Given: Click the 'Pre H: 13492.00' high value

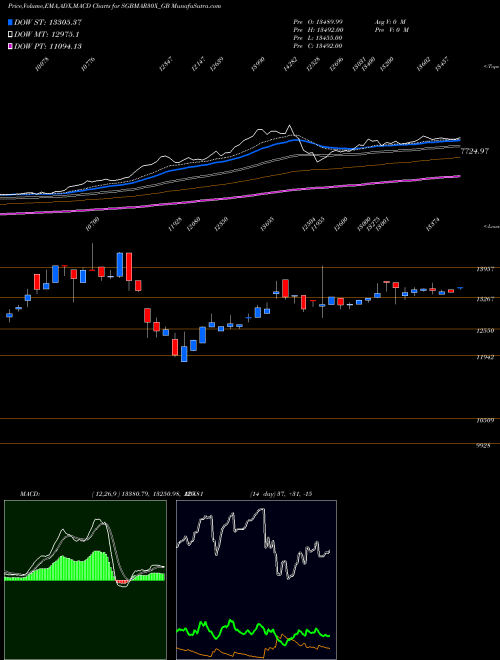Looking at the screenshot, I should pyautogui.click(x=318, y=30).
